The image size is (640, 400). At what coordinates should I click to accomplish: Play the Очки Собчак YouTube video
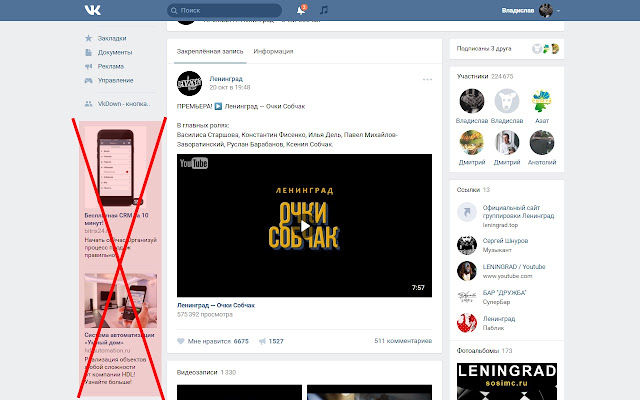306,224
